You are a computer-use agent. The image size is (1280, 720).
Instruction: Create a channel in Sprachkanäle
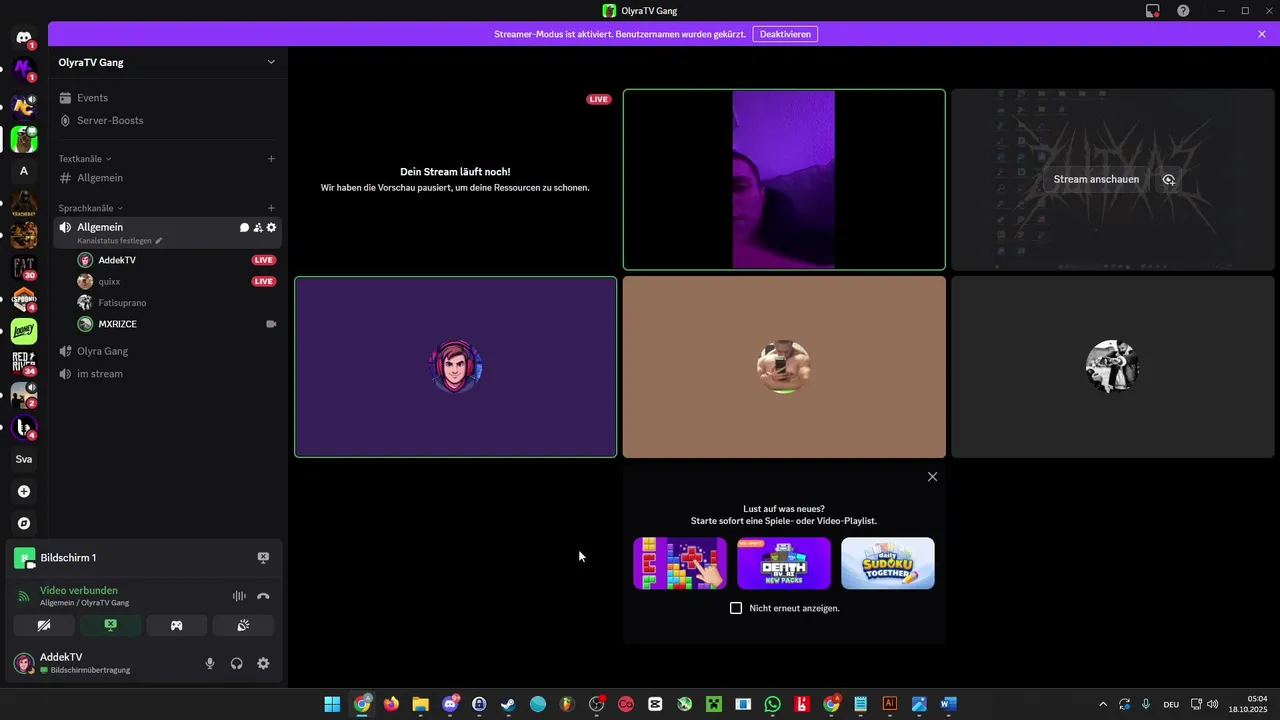click(x=271, y=208)
